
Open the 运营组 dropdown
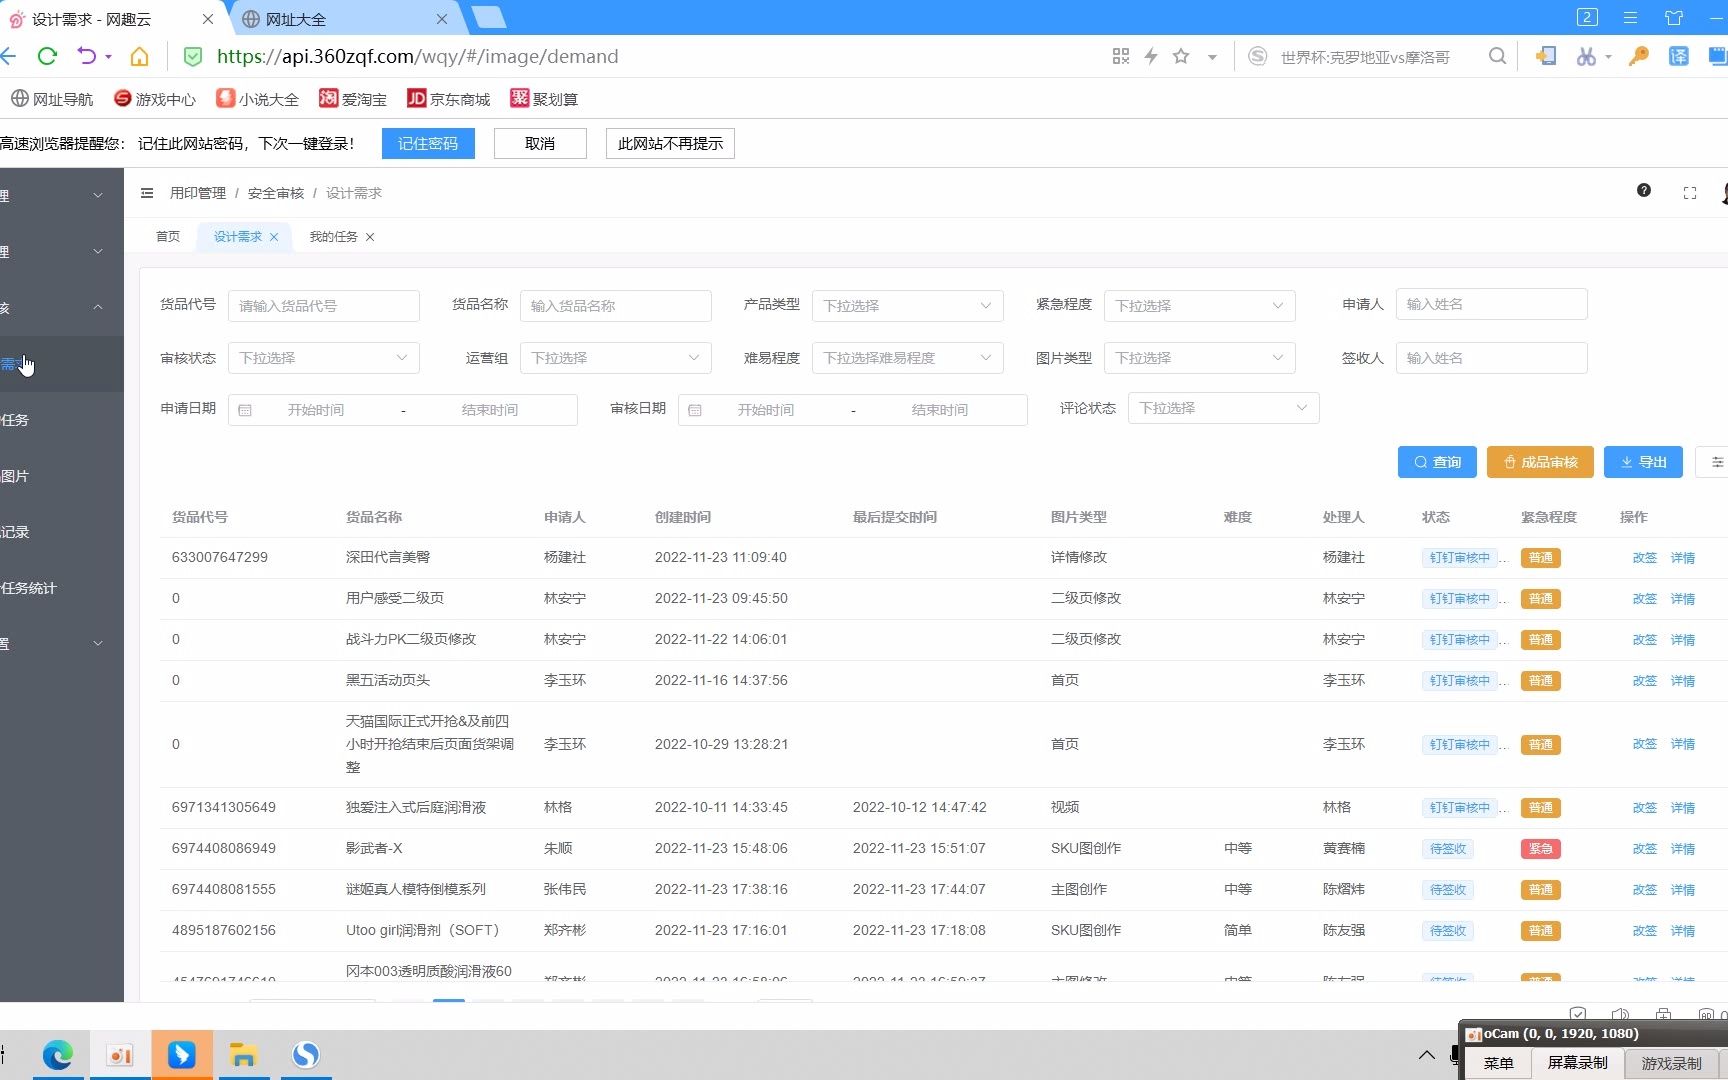[x=615, y=358]
